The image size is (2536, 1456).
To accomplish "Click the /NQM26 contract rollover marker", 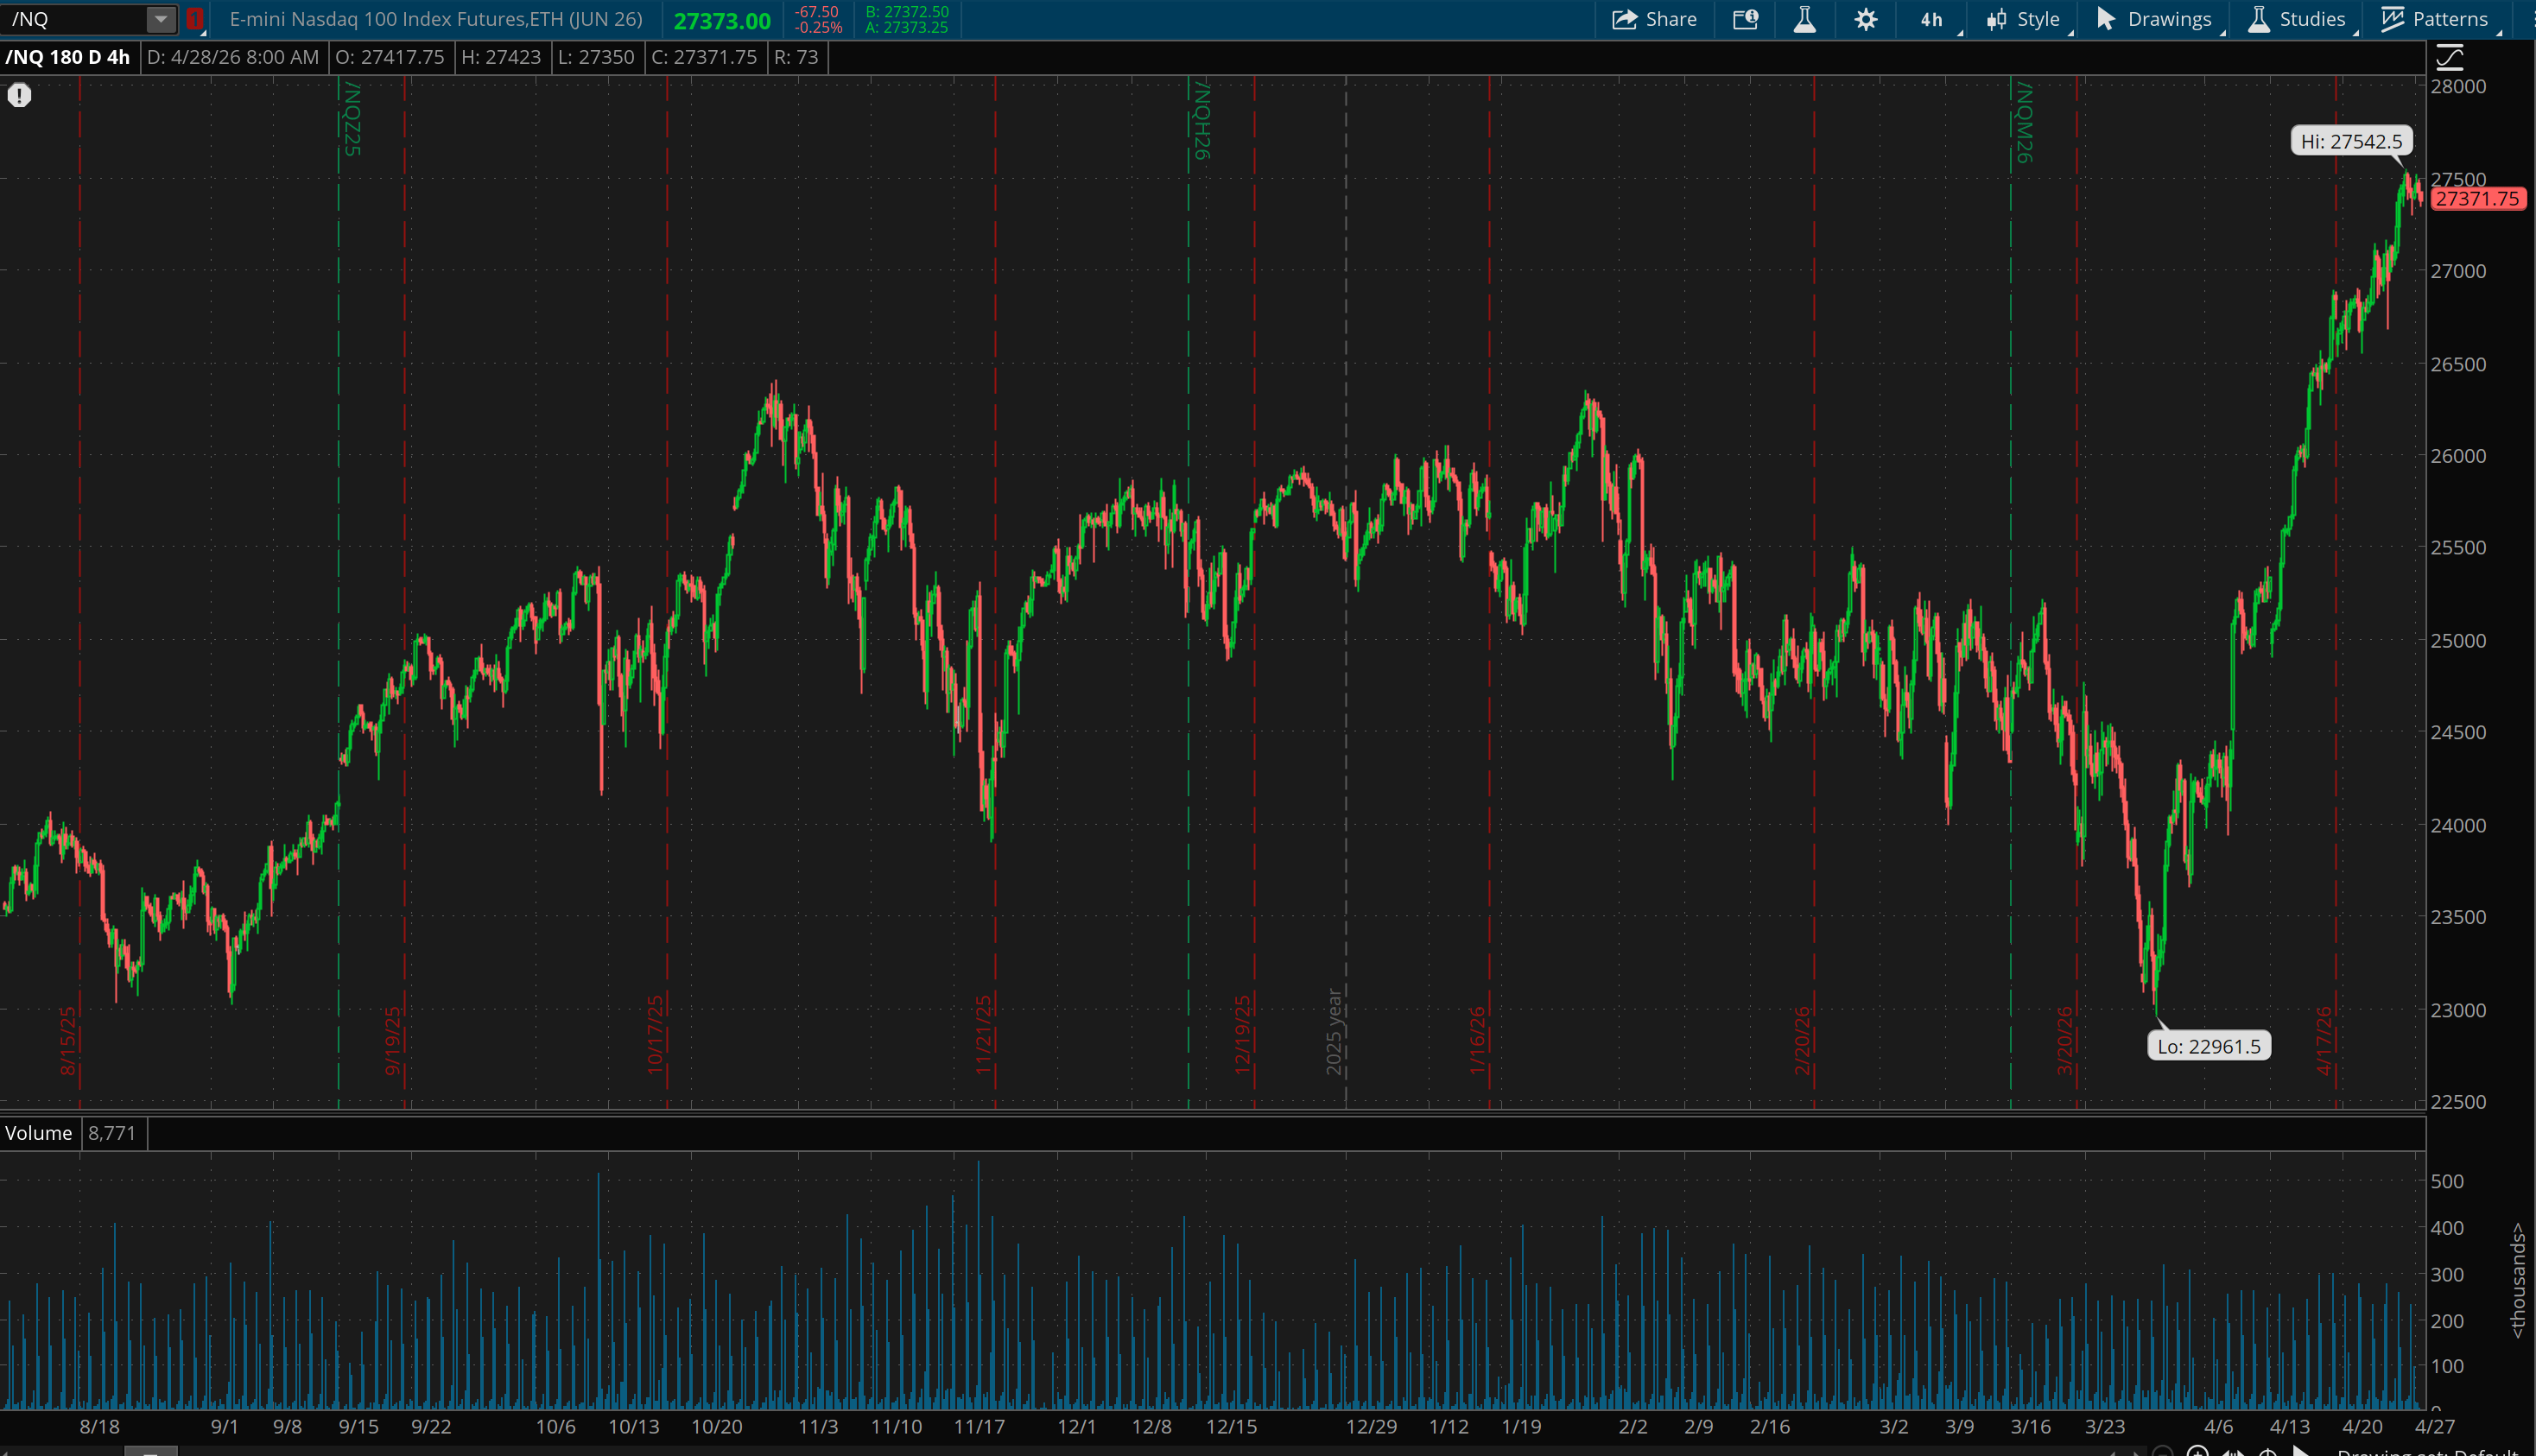I will coord(2023,122).
